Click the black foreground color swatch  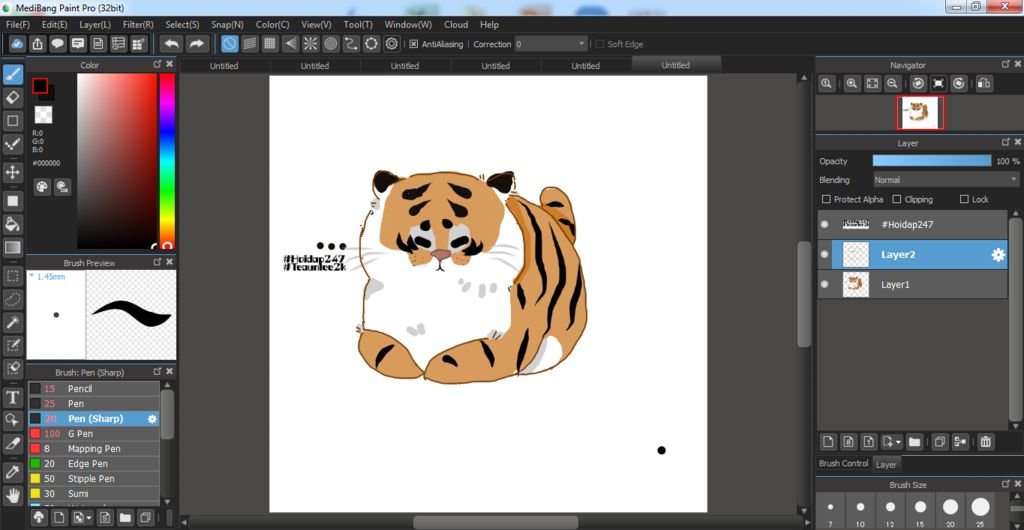coord(40,86)
